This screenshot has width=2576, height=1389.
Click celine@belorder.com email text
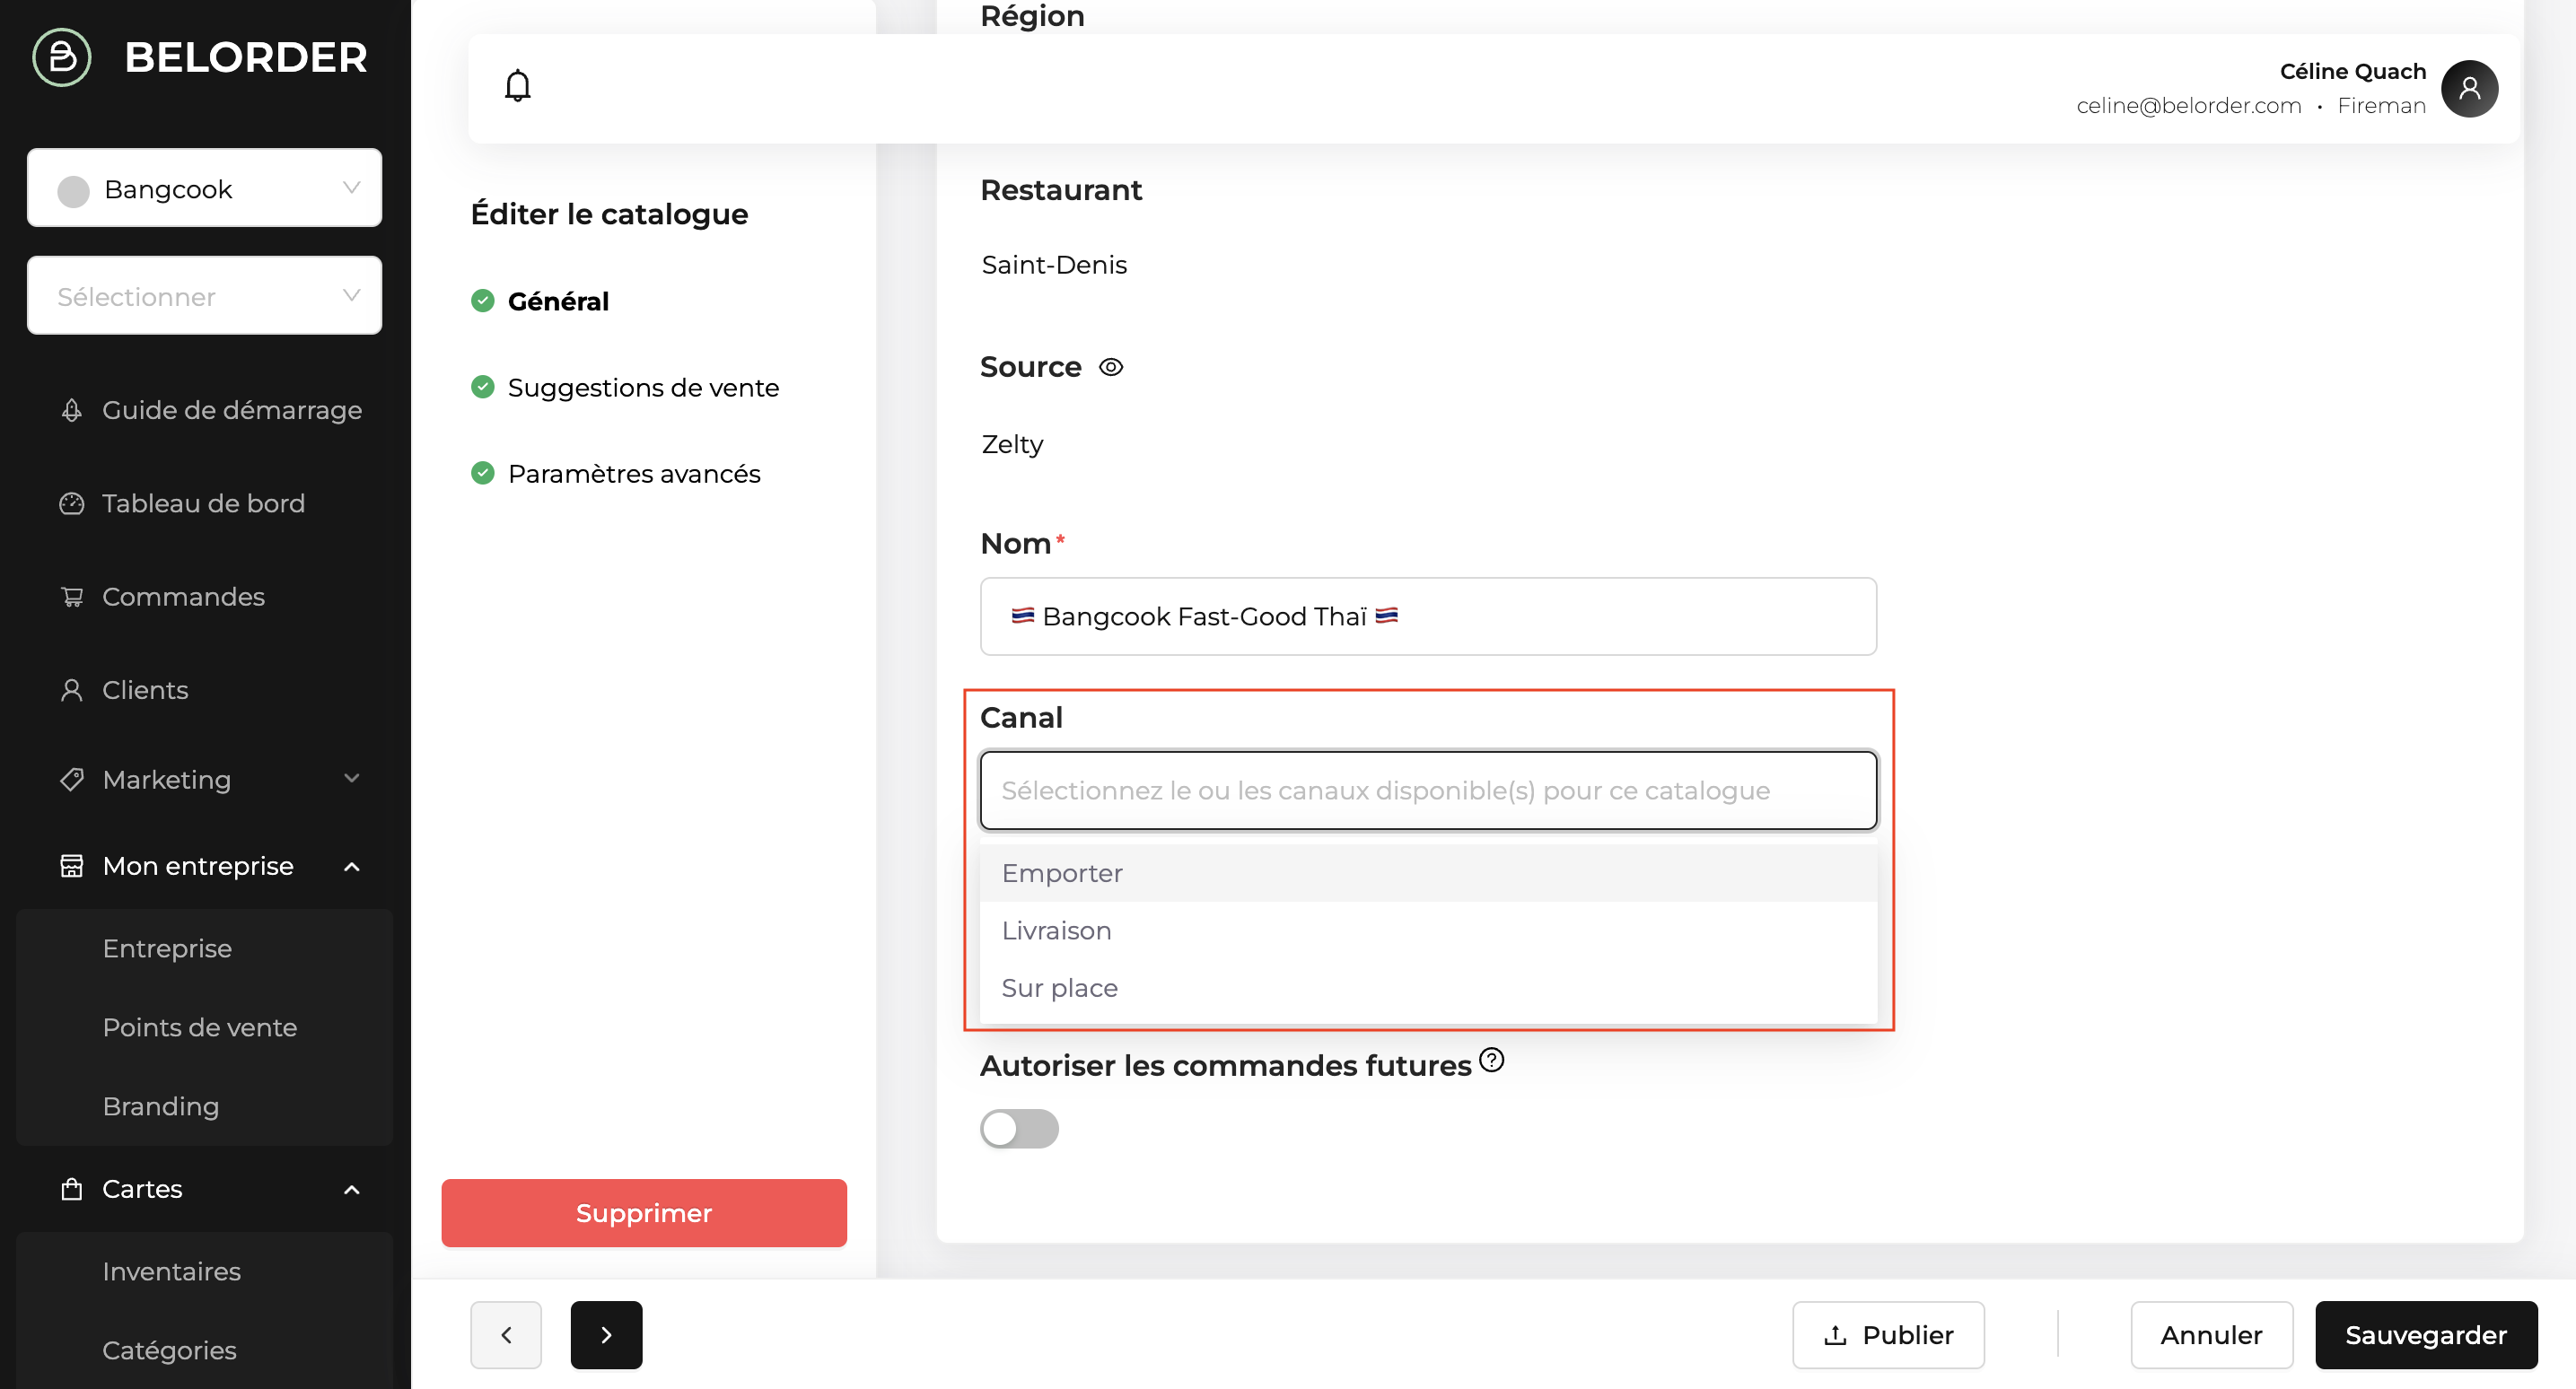pos(2189,106)
